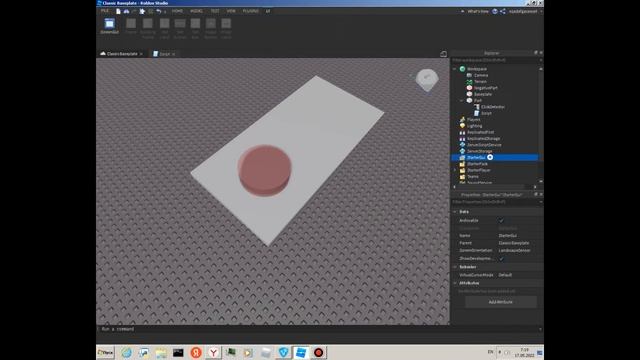Click the EN language indicator in tray

coord(490,352)
